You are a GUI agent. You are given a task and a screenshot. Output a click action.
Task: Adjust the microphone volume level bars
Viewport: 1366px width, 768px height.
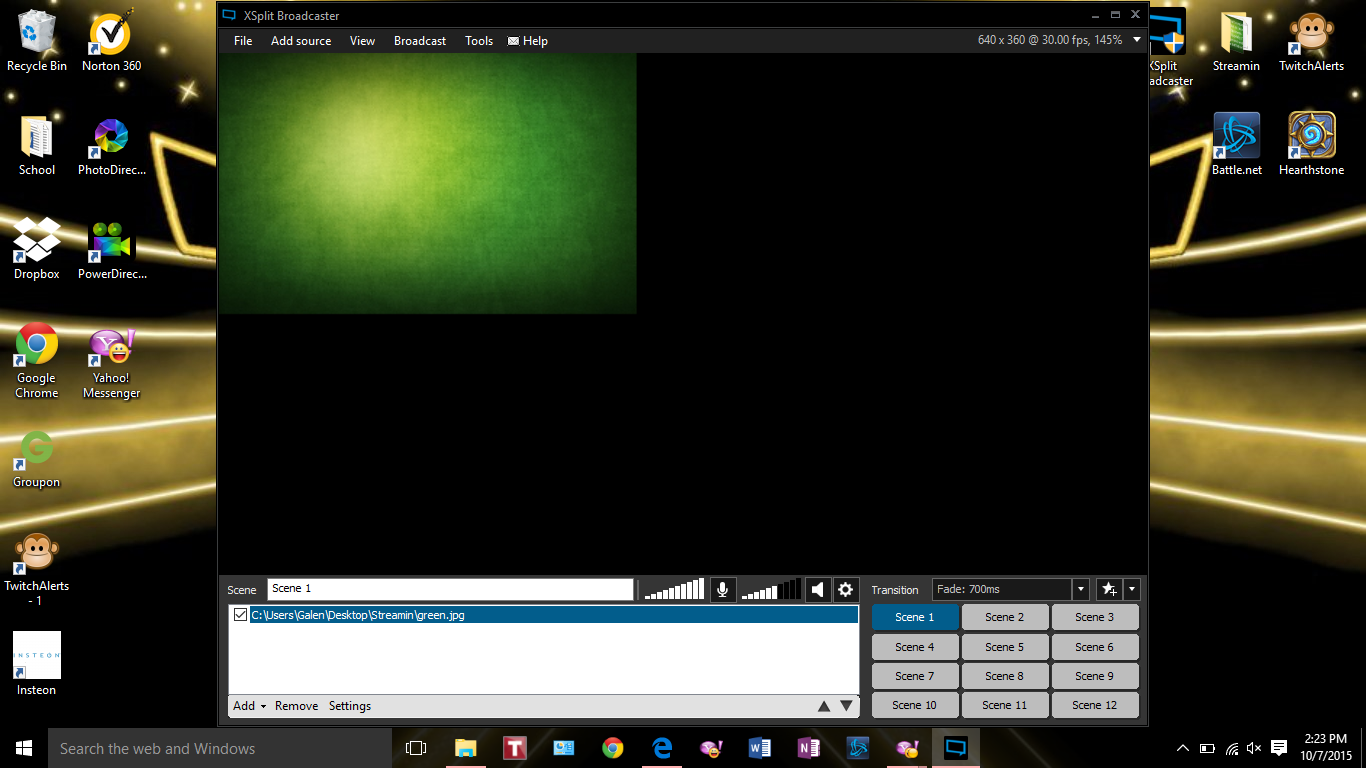coord(672,589)
